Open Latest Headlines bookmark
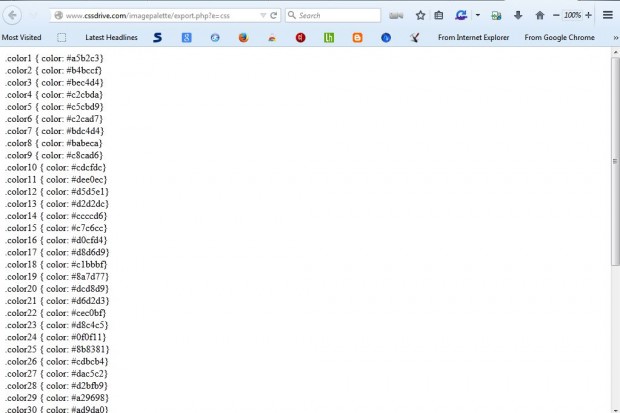This screenshot has height=413, width=620. point(112,38)
